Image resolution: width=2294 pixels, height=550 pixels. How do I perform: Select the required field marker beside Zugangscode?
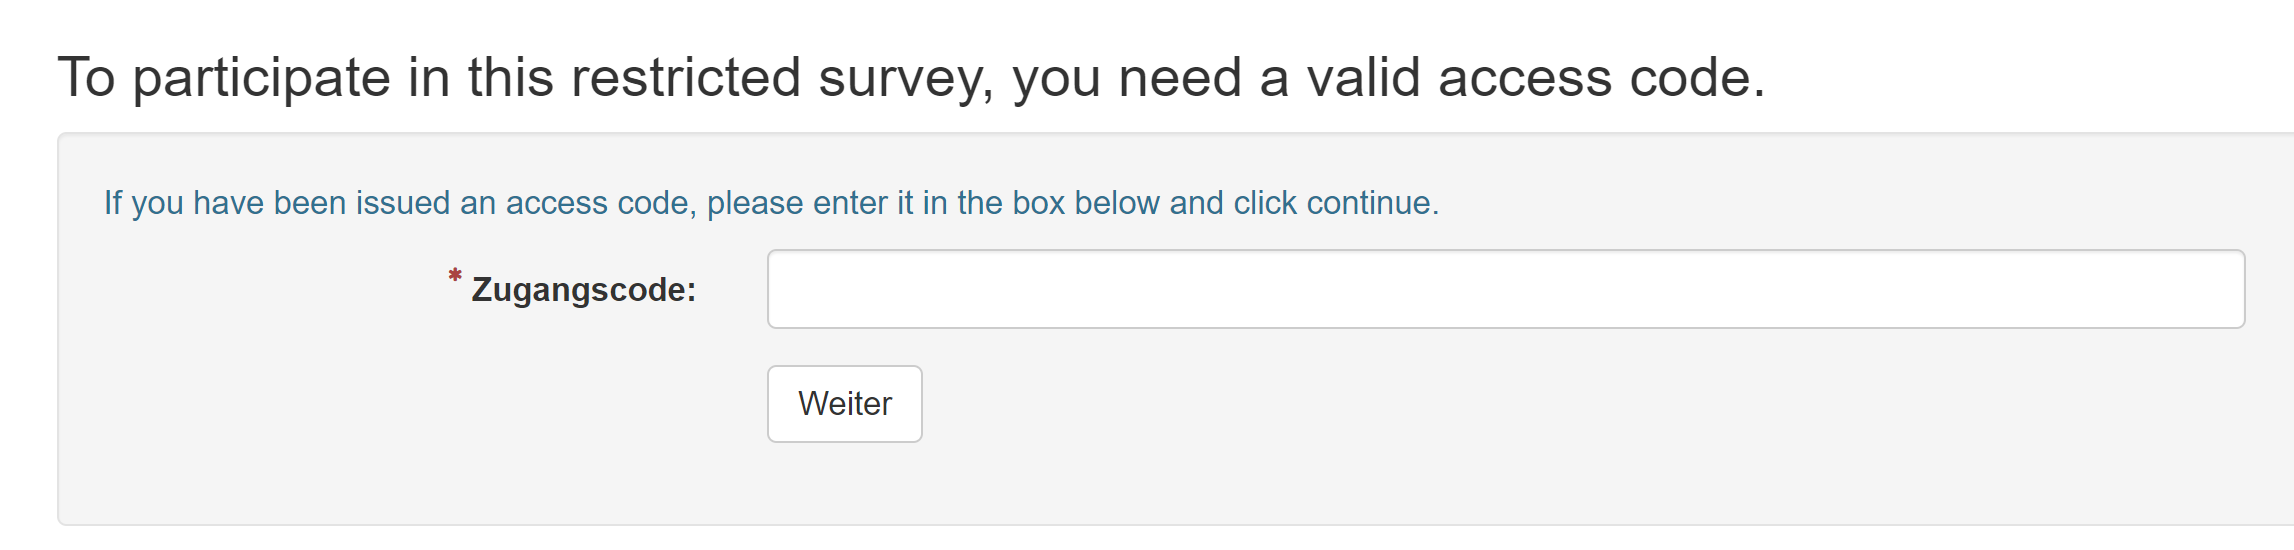point(455,275)
